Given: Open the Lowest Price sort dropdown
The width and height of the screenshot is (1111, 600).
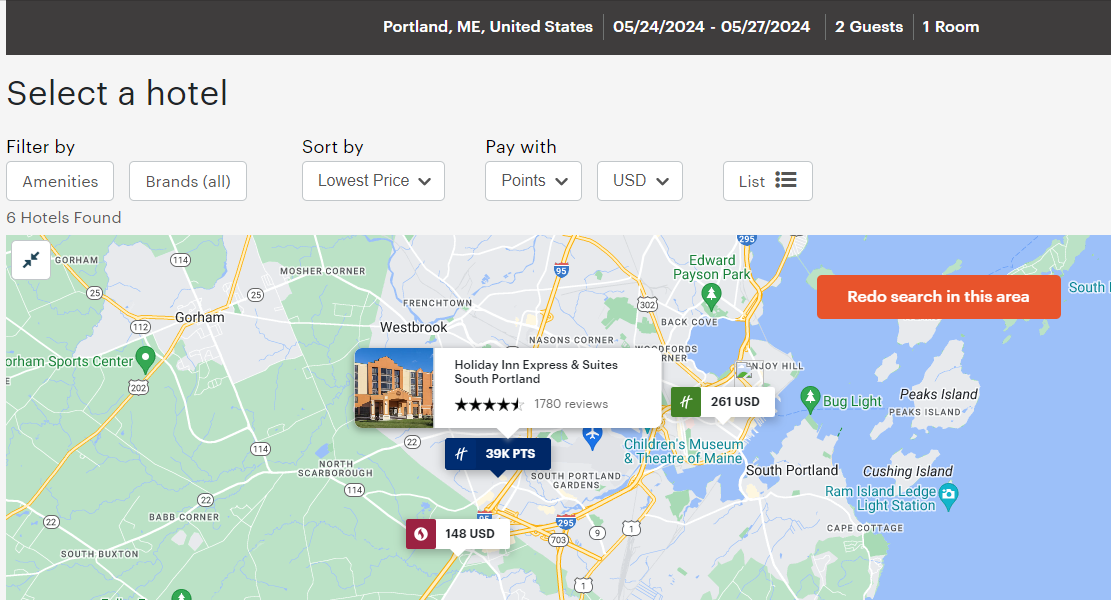Looking at the screenshot, I should pos(373,181).
